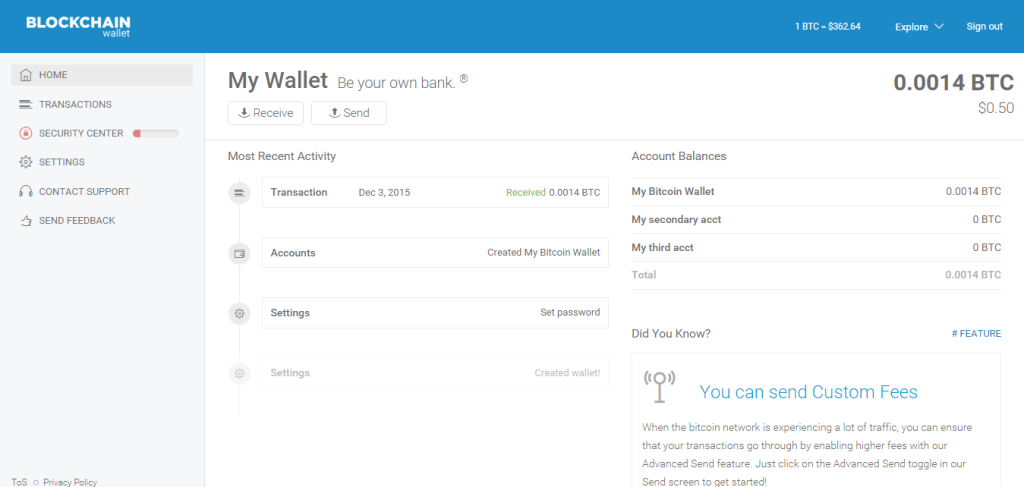The width and height of the screenshot is (1024, 487).
Task: Click the Security Center progress bar
Action: 155,133
